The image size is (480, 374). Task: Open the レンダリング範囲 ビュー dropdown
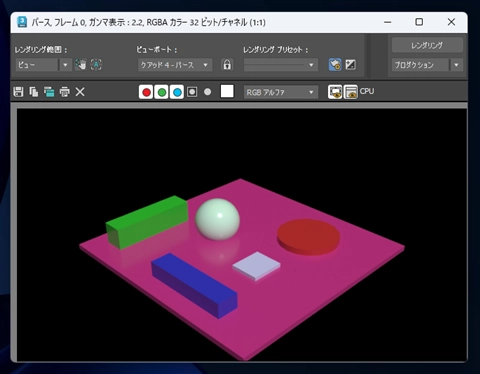[43, 65]
